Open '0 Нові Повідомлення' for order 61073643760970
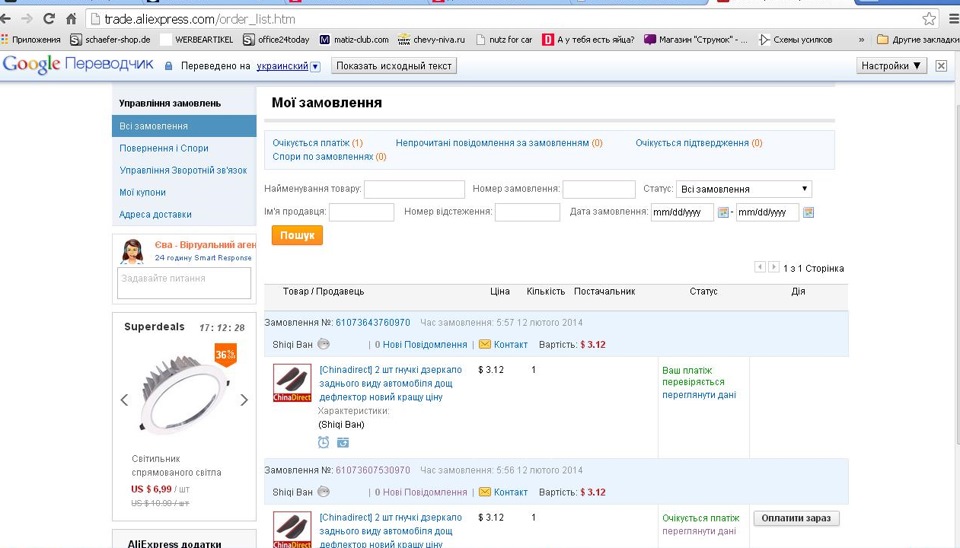Screen dimensions: 960x548 421,345
